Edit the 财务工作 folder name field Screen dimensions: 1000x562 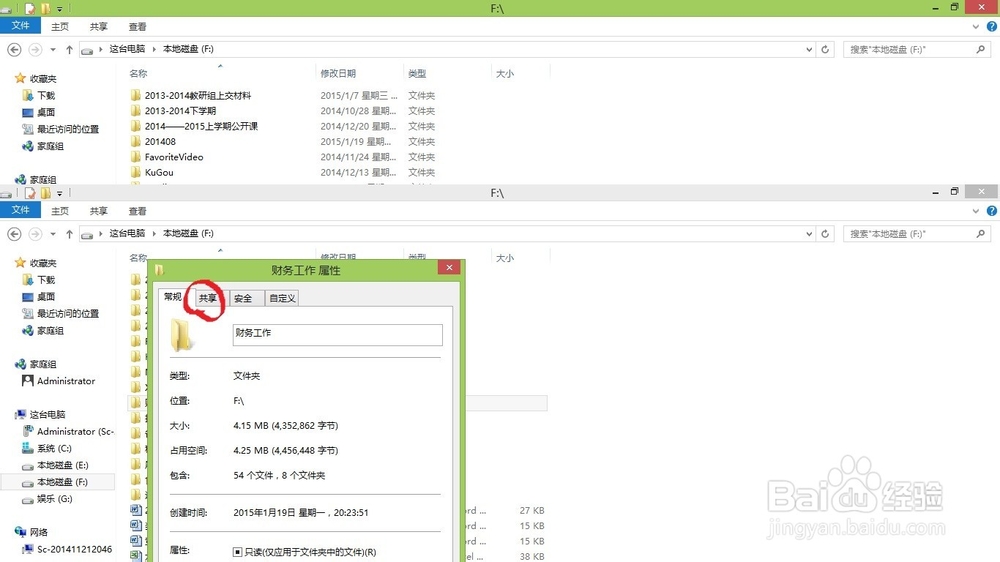337,335
